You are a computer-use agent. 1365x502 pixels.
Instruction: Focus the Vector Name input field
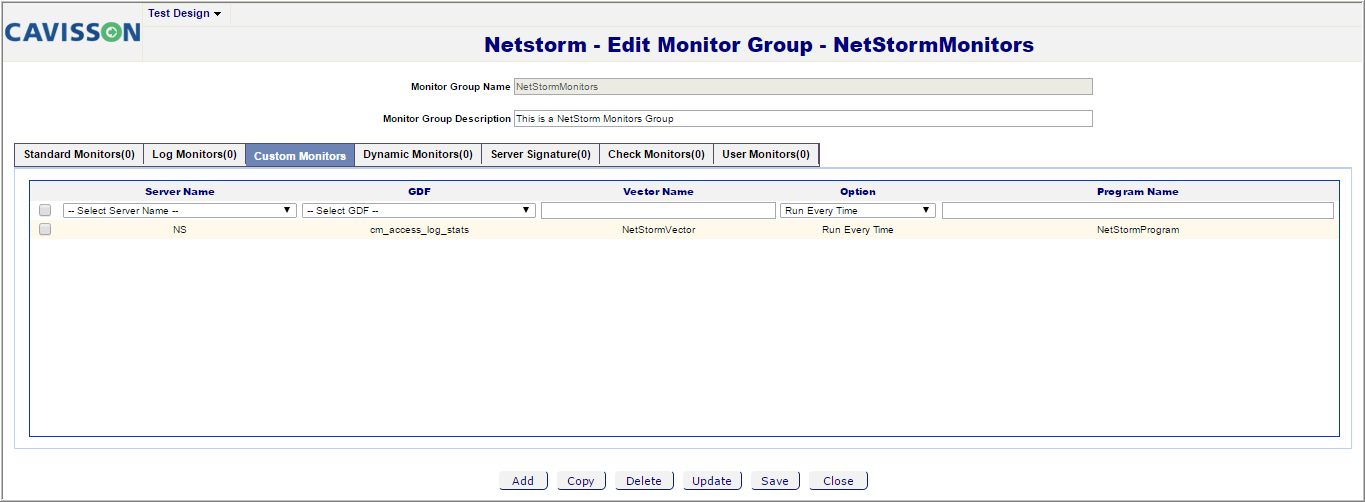[x=658, y=210]
